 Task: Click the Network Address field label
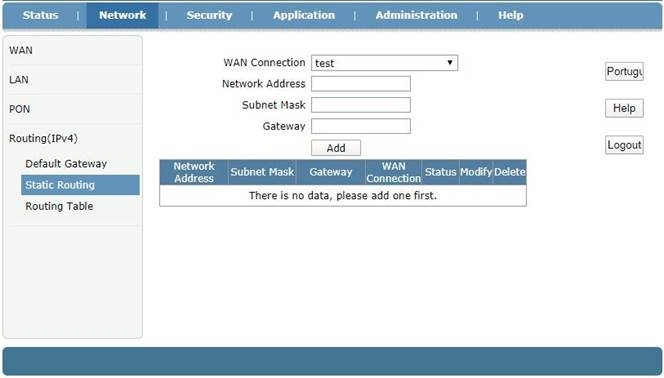[263, 84]
